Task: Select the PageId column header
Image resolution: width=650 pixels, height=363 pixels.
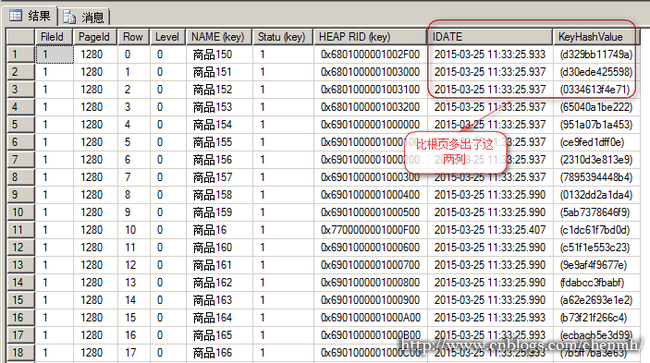Action: click(95, 37)
